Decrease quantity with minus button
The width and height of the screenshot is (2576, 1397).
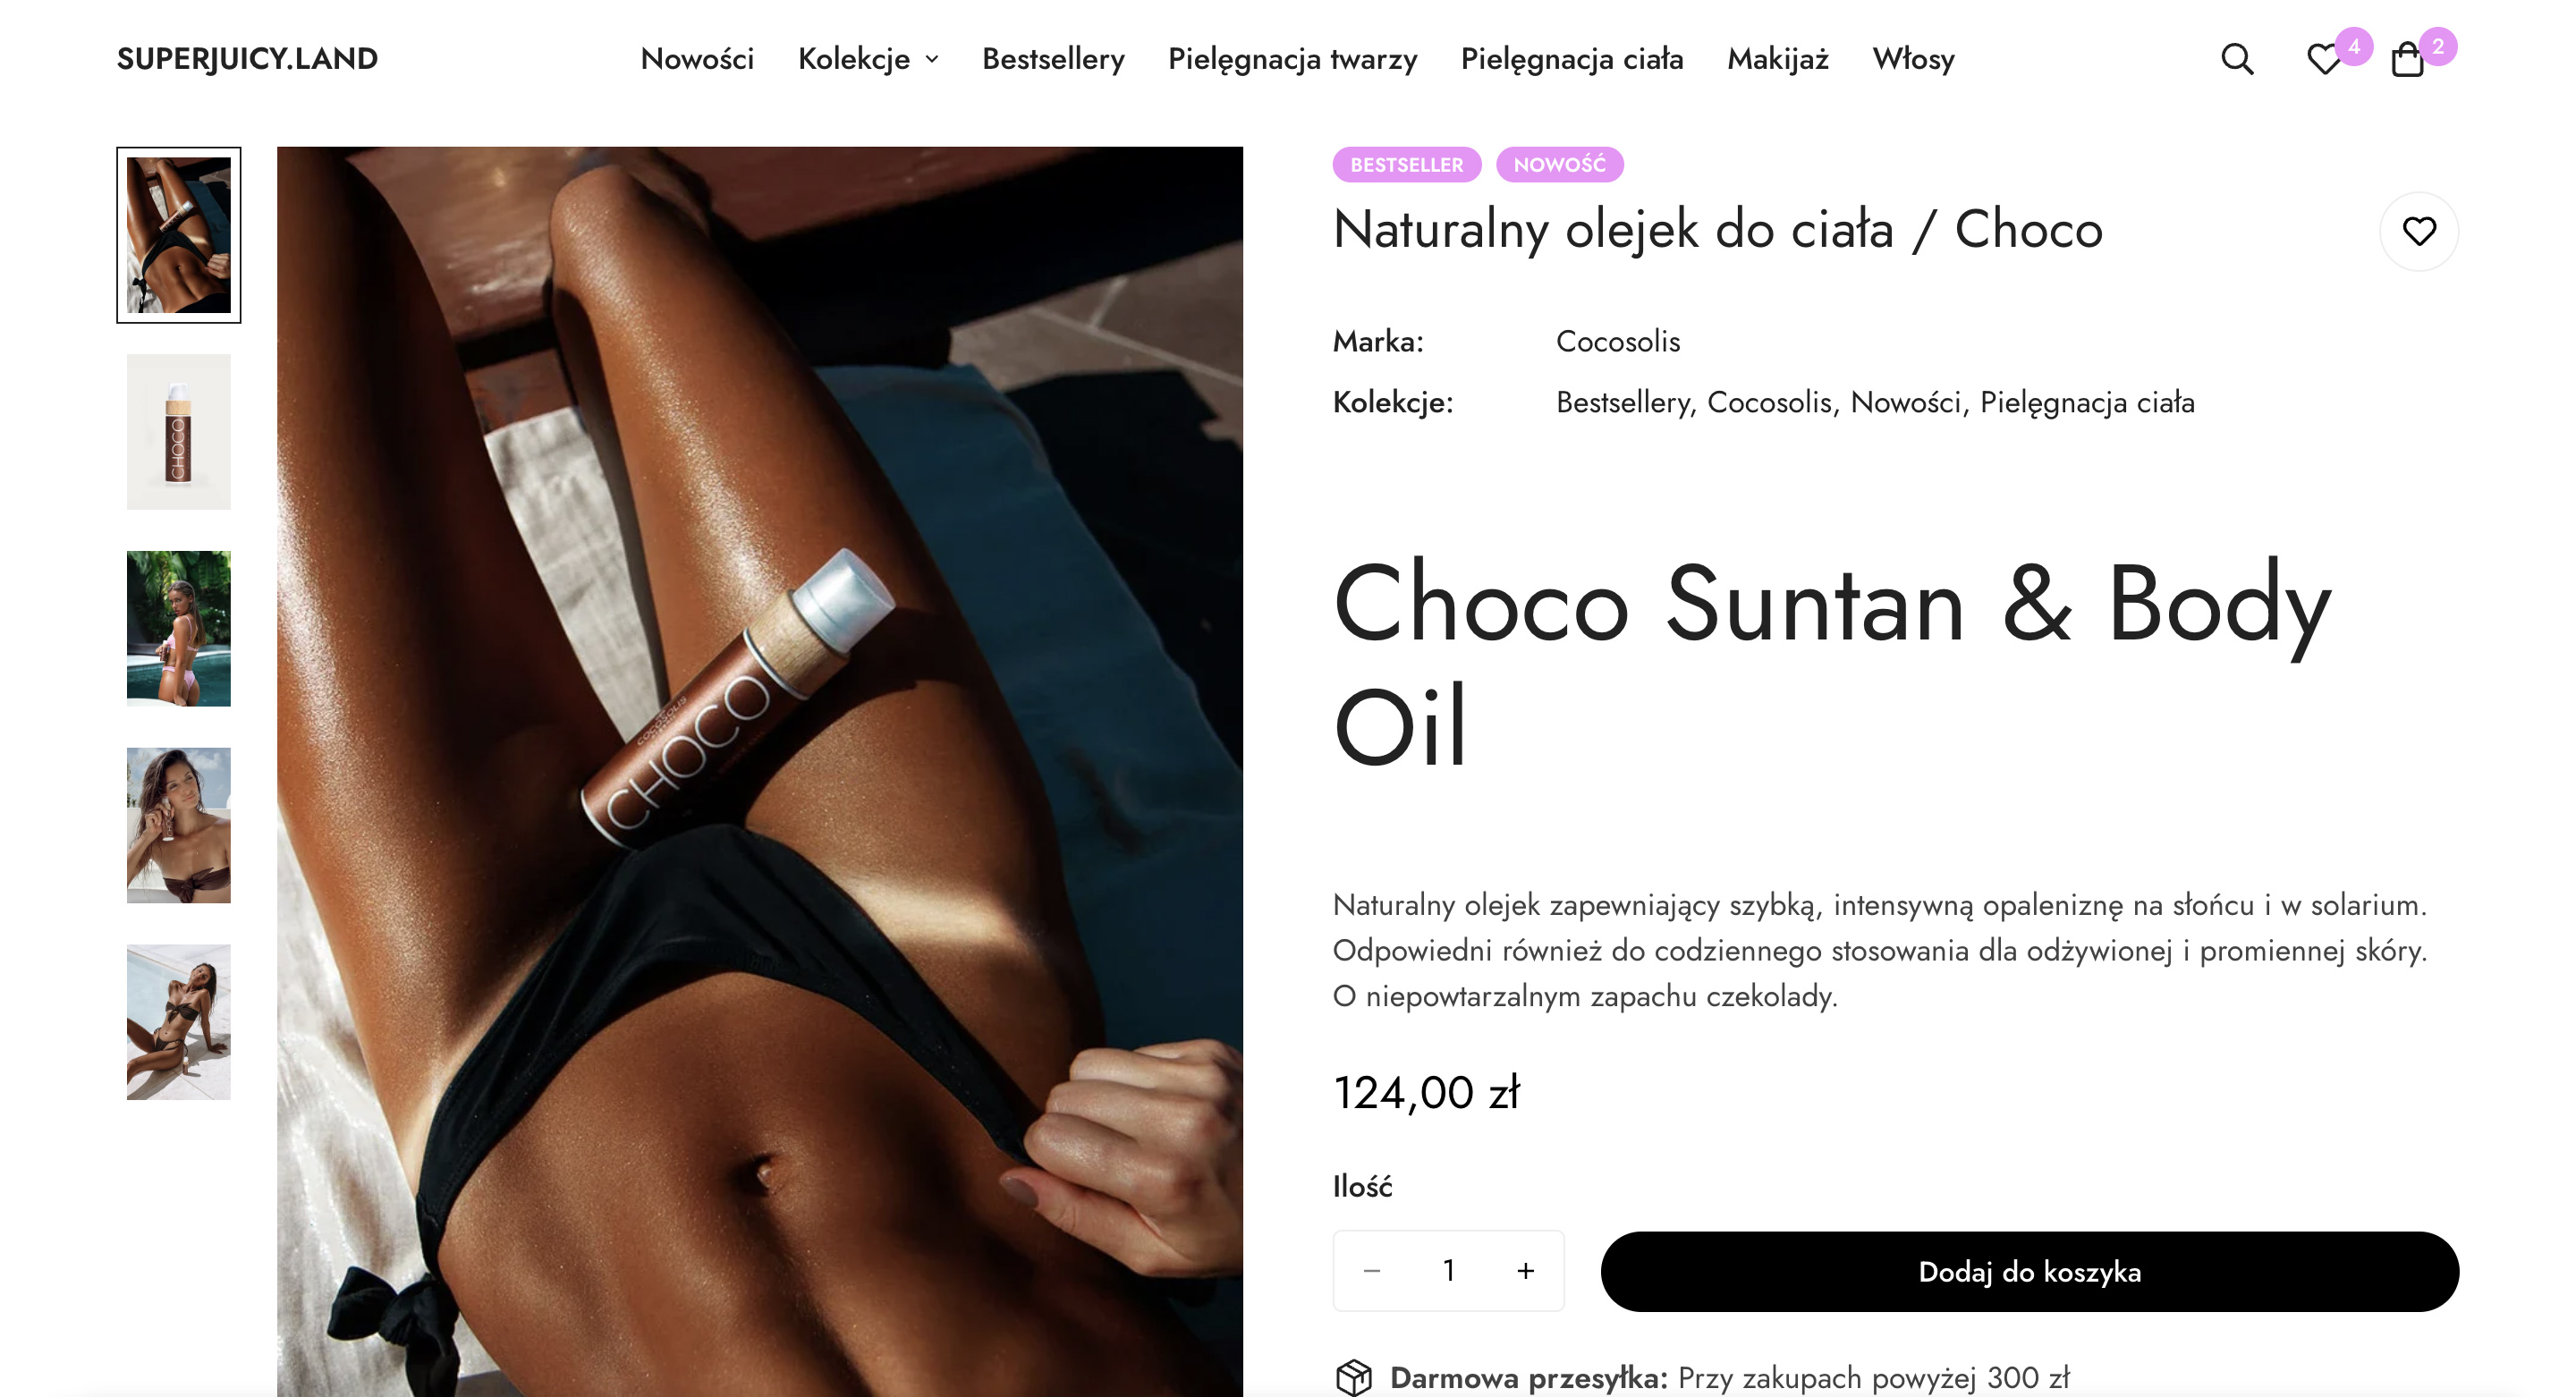point(1372,1270)
